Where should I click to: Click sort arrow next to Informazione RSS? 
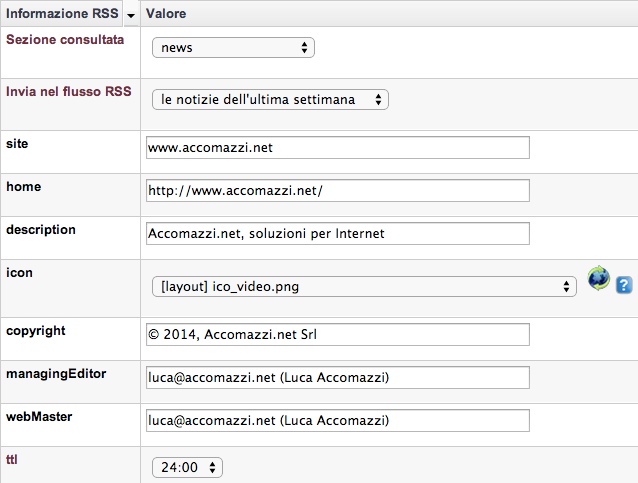coord(131,15)
